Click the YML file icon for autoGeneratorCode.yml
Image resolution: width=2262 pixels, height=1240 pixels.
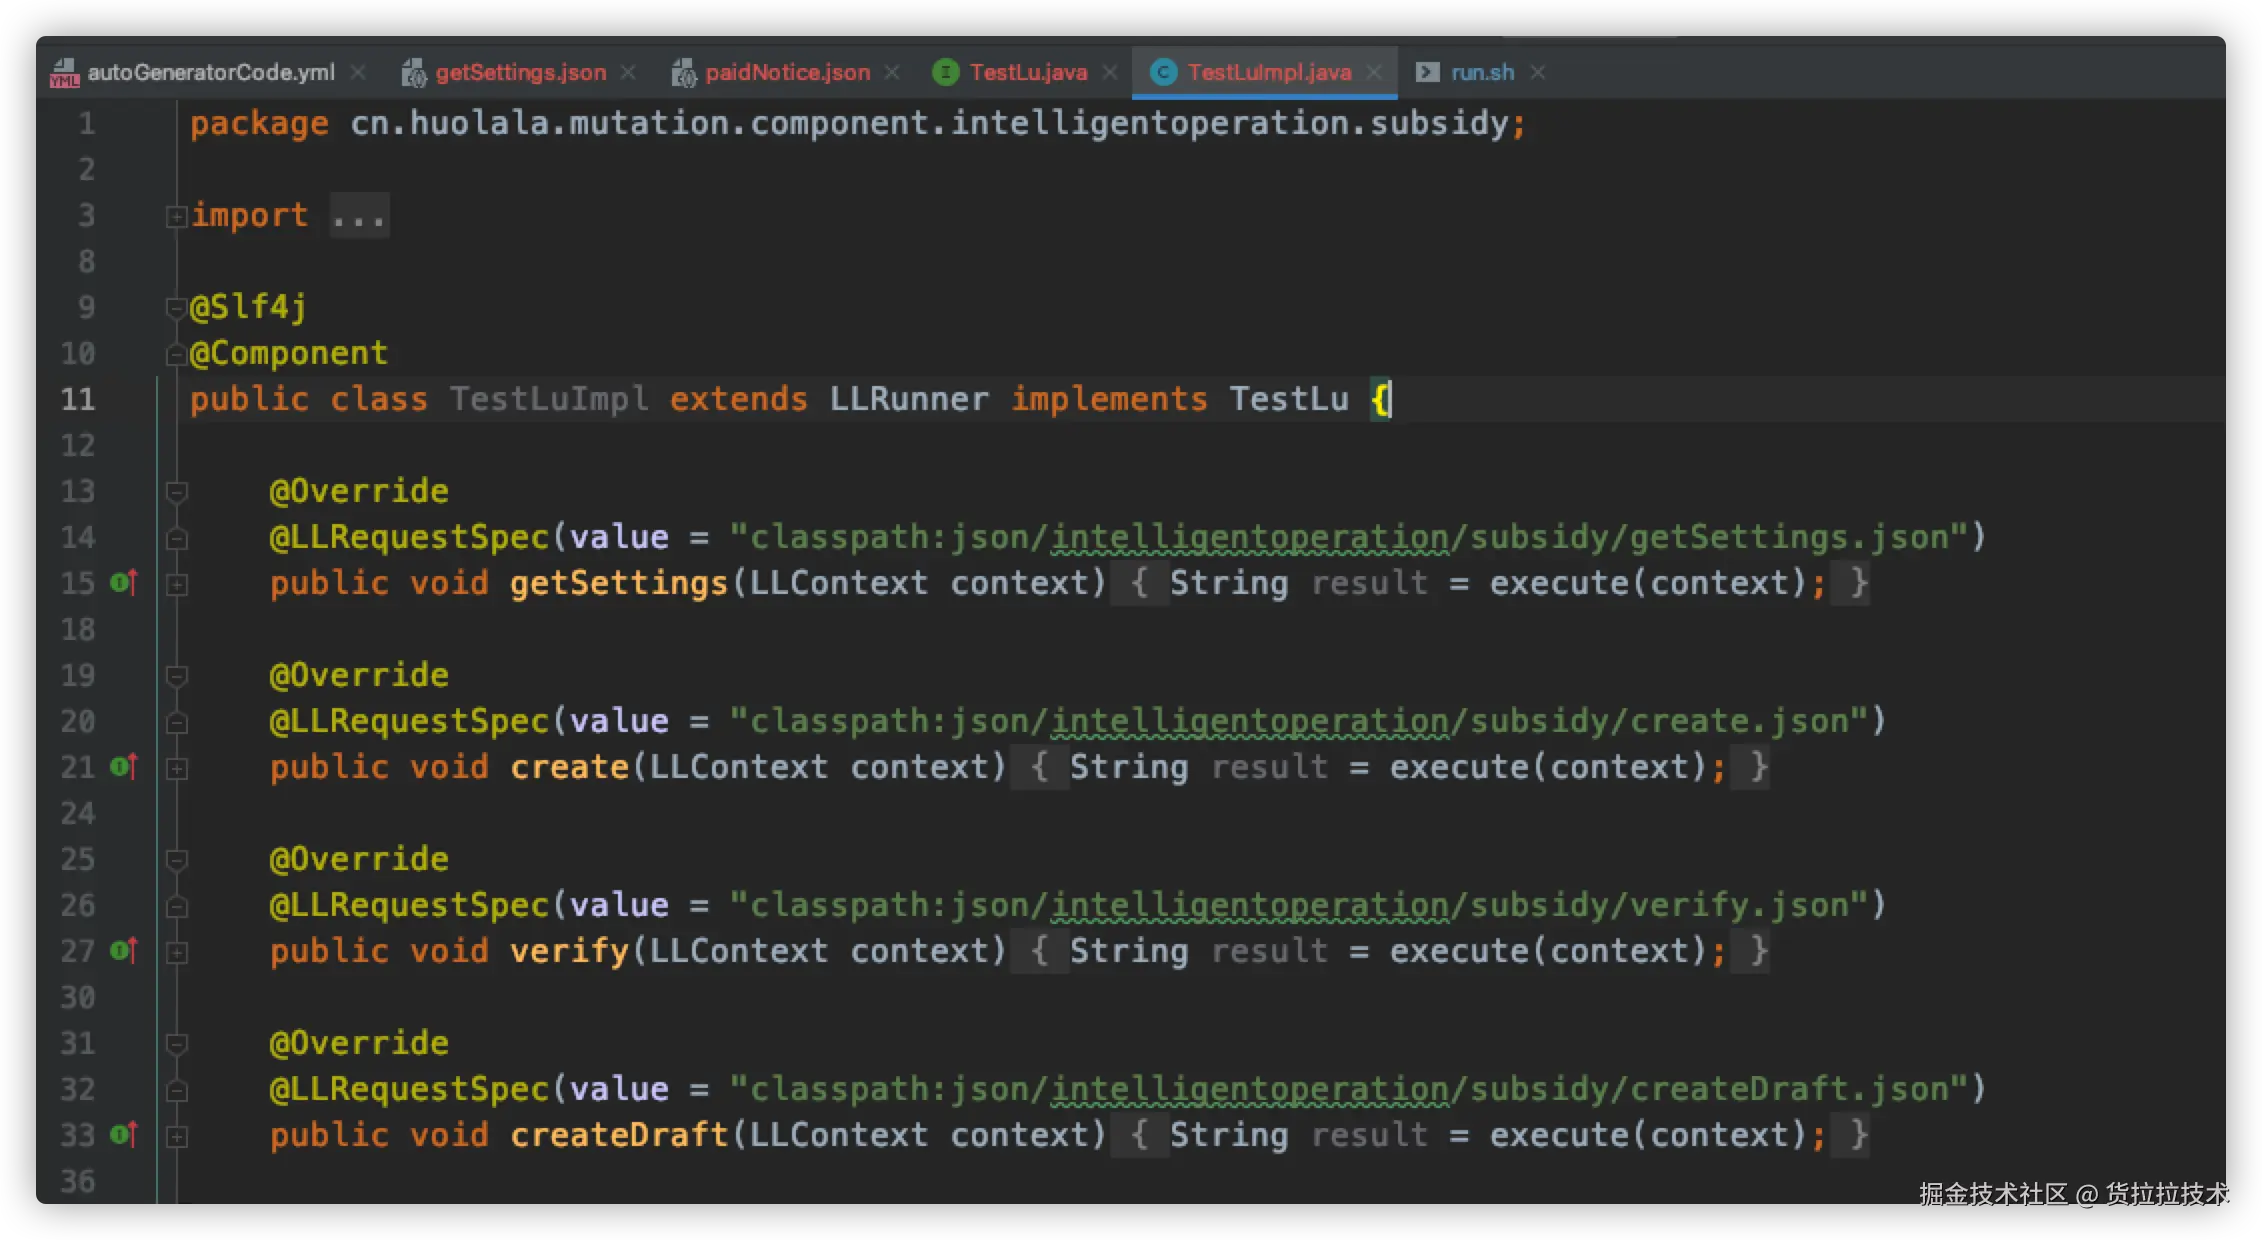[64, 73]
